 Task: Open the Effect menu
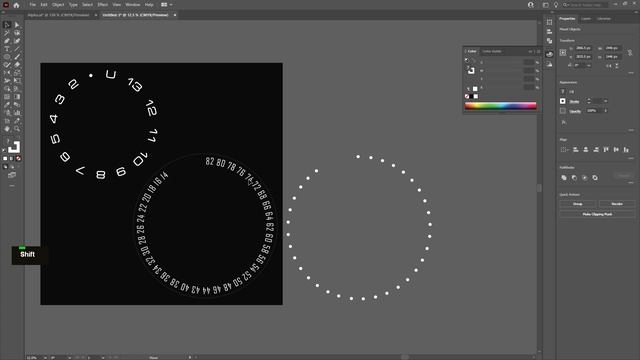point(102,5)
